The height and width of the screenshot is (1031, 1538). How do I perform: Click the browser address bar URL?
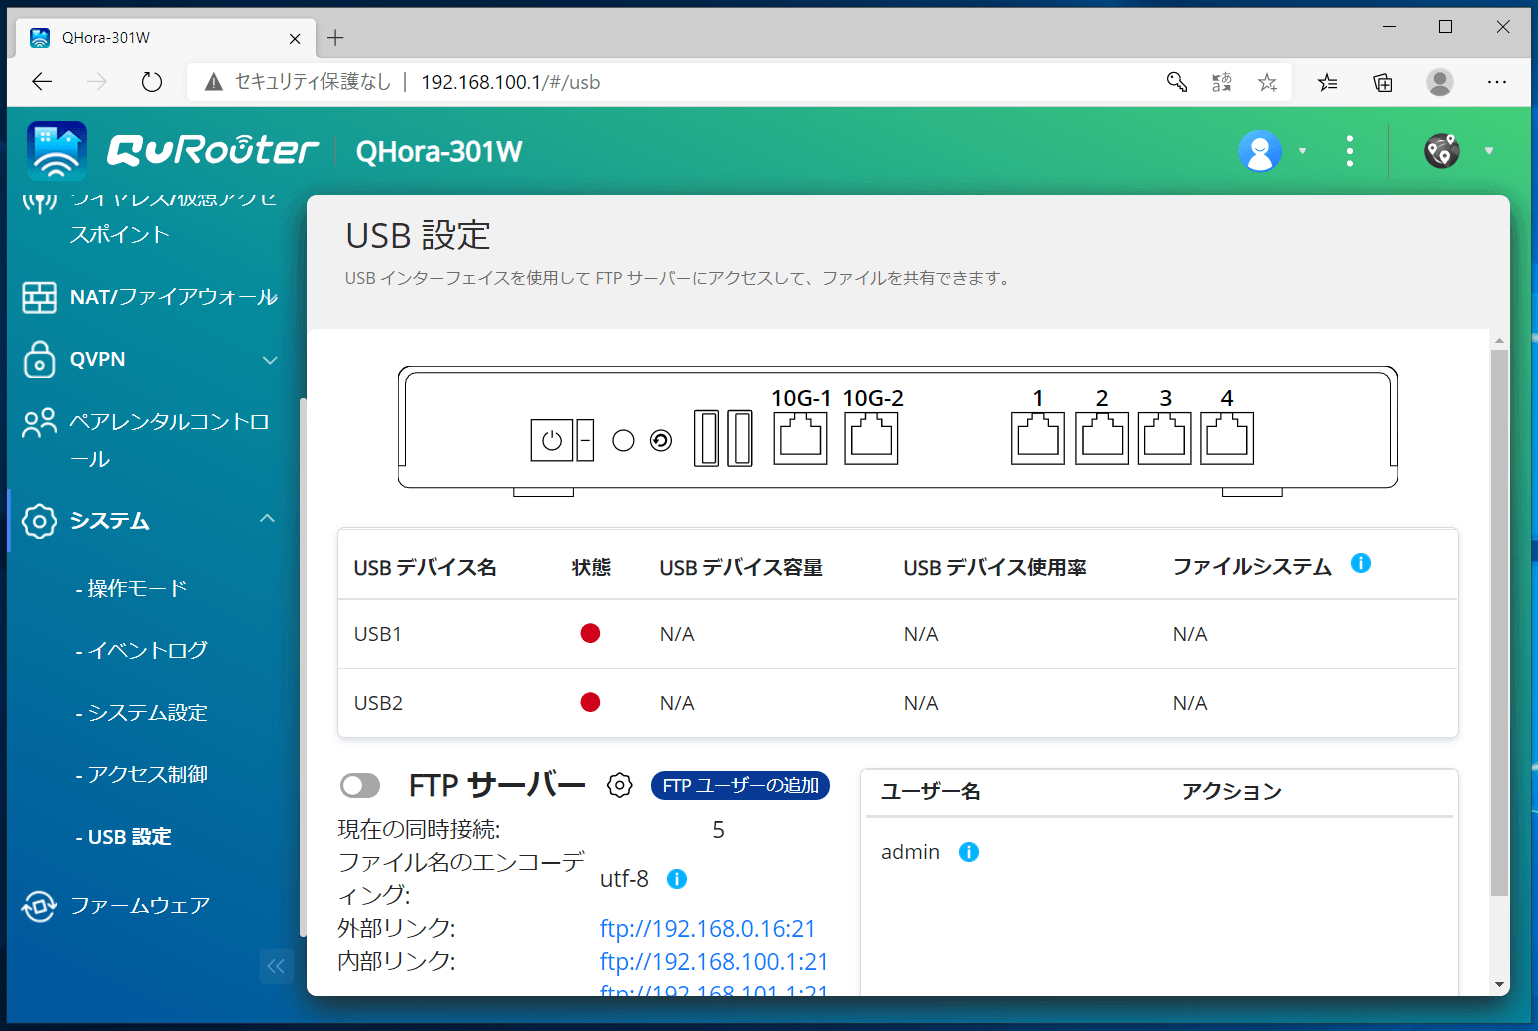[510, 82]
